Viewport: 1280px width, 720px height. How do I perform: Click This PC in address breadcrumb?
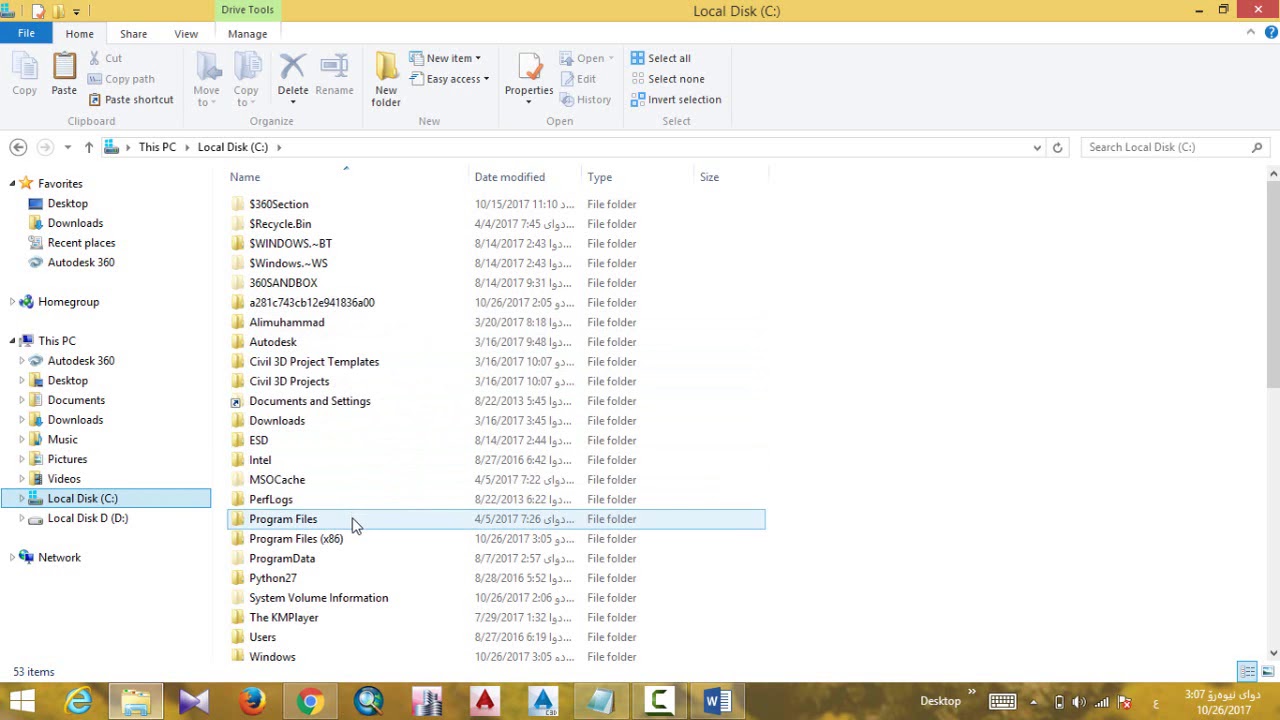157,147
